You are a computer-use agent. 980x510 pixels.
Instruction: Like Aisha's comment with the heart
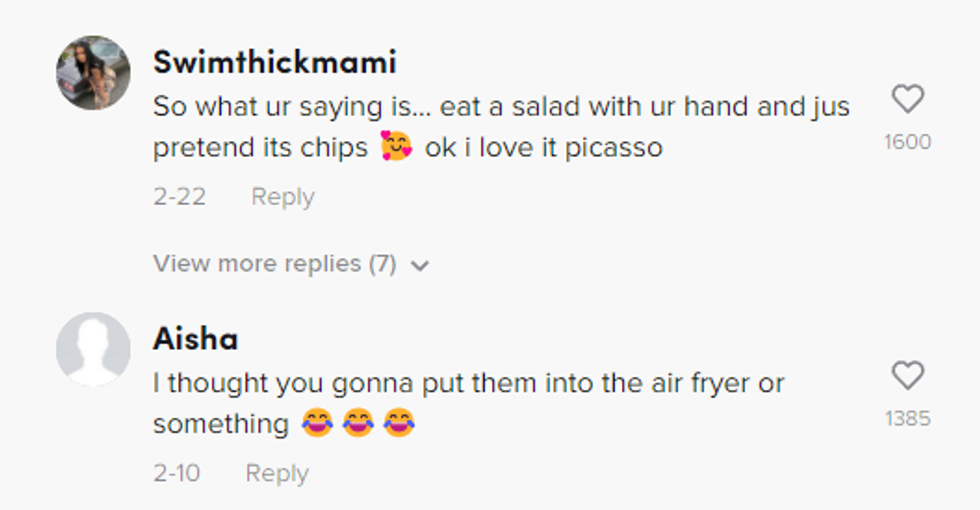(x=907, y=376)
